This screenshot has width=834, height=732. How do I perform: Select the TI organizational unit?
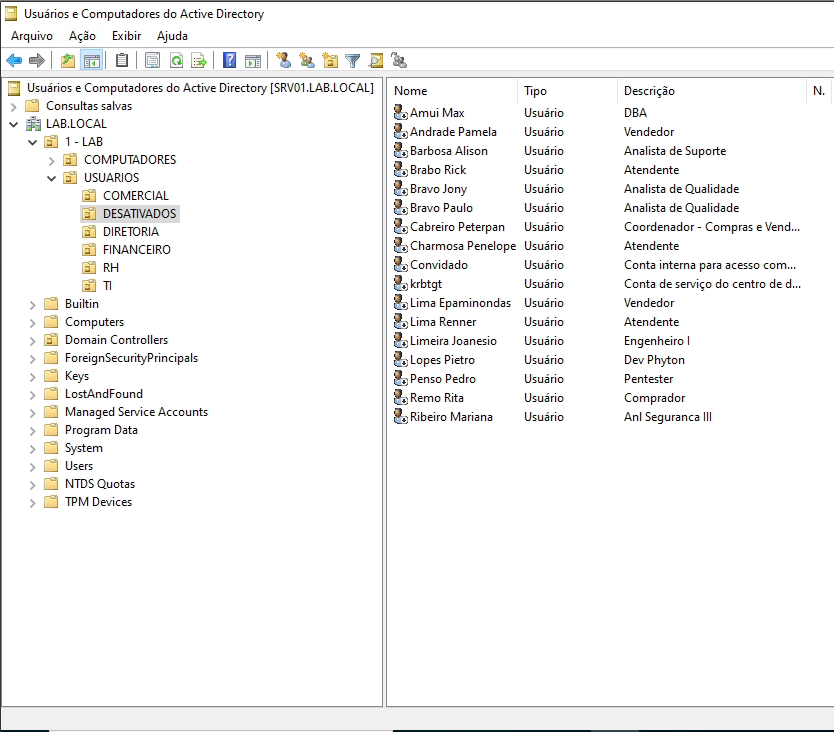pos(107,286)
